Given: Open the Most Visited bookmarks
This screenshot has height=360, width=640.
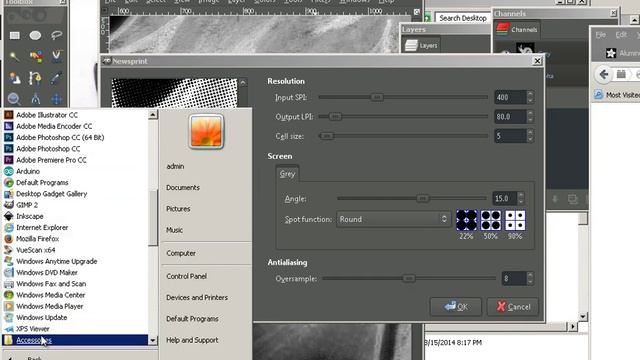Looking at the screenshot, I should [x=617, y=95].
